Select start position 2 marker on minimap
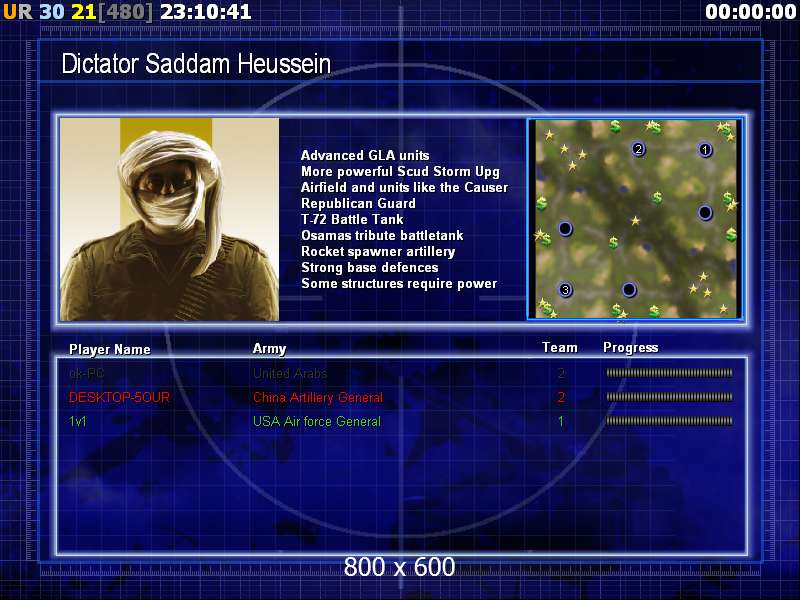The image size is (800, 600). pos(638,149)
